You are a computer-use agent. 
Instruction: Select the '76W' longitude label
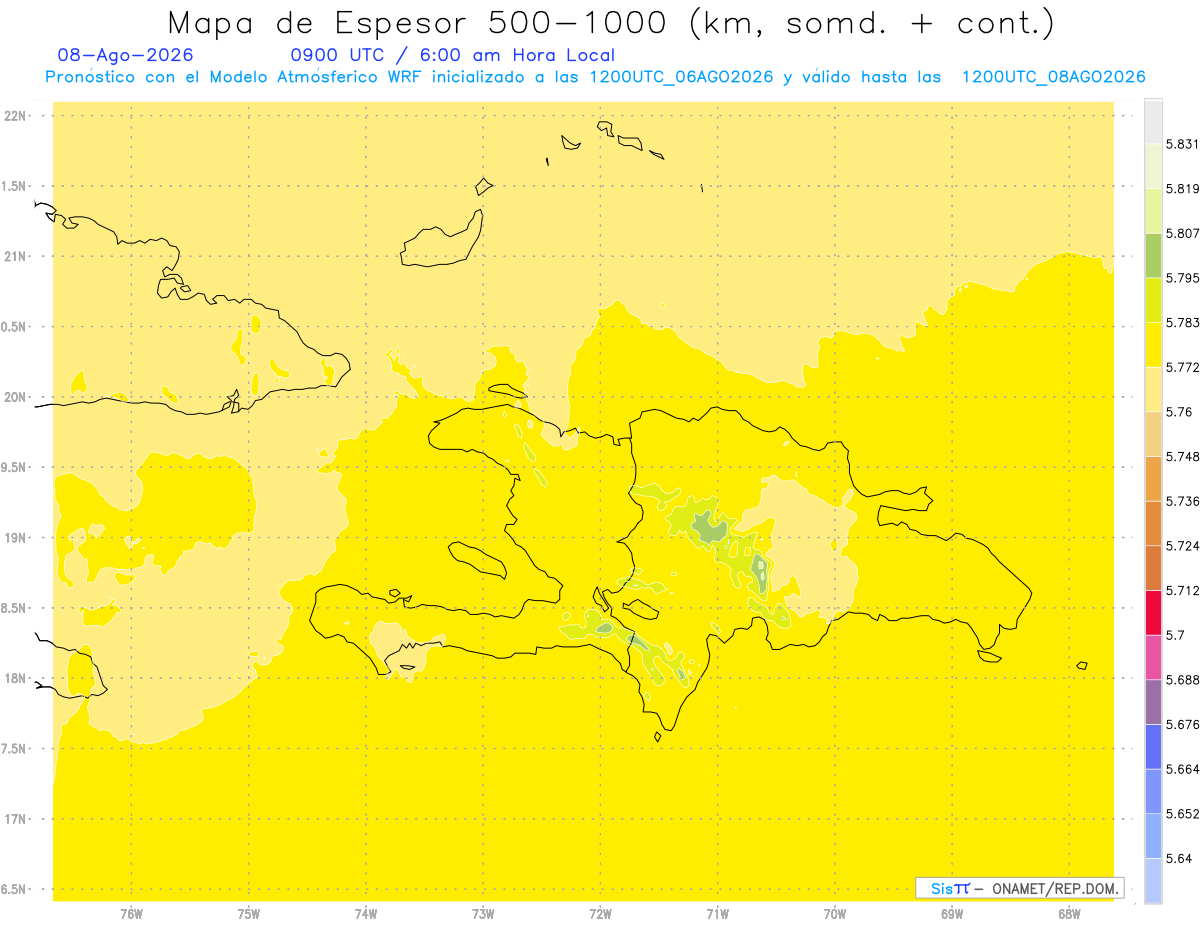[131, 914]
